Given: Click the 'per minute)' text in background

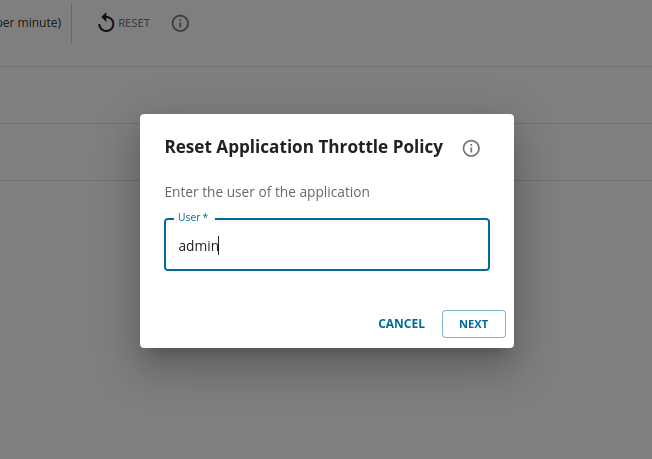Looking at the screenshot, I should coord(30,22).
